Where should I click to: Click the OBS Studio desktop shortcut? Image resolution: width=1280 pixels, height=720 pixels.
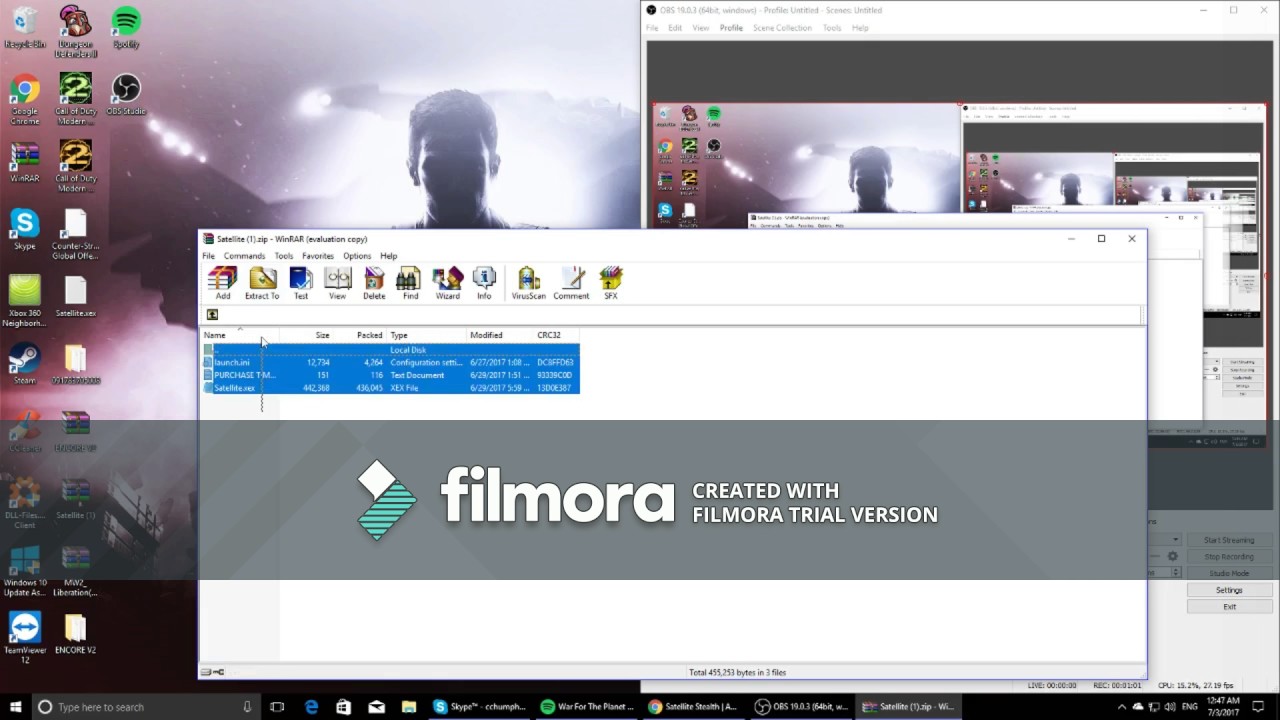click(x=126, y=96)
